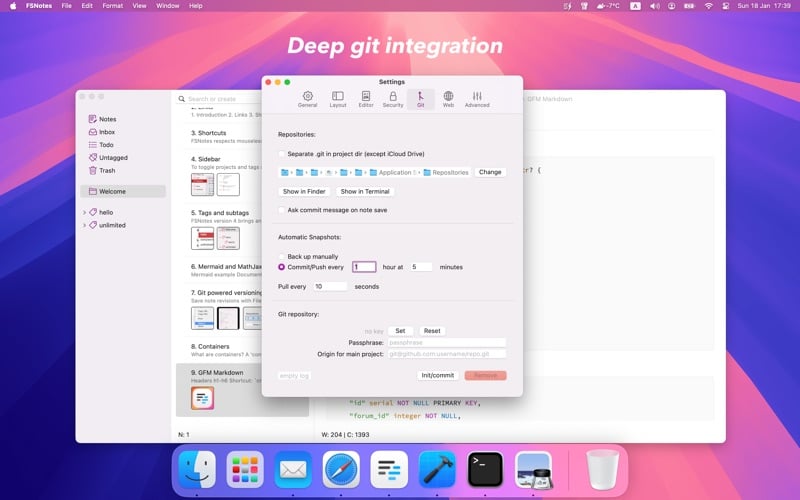Switch to Layout settings pane
The image size is (800, 500).
(338, 98)
